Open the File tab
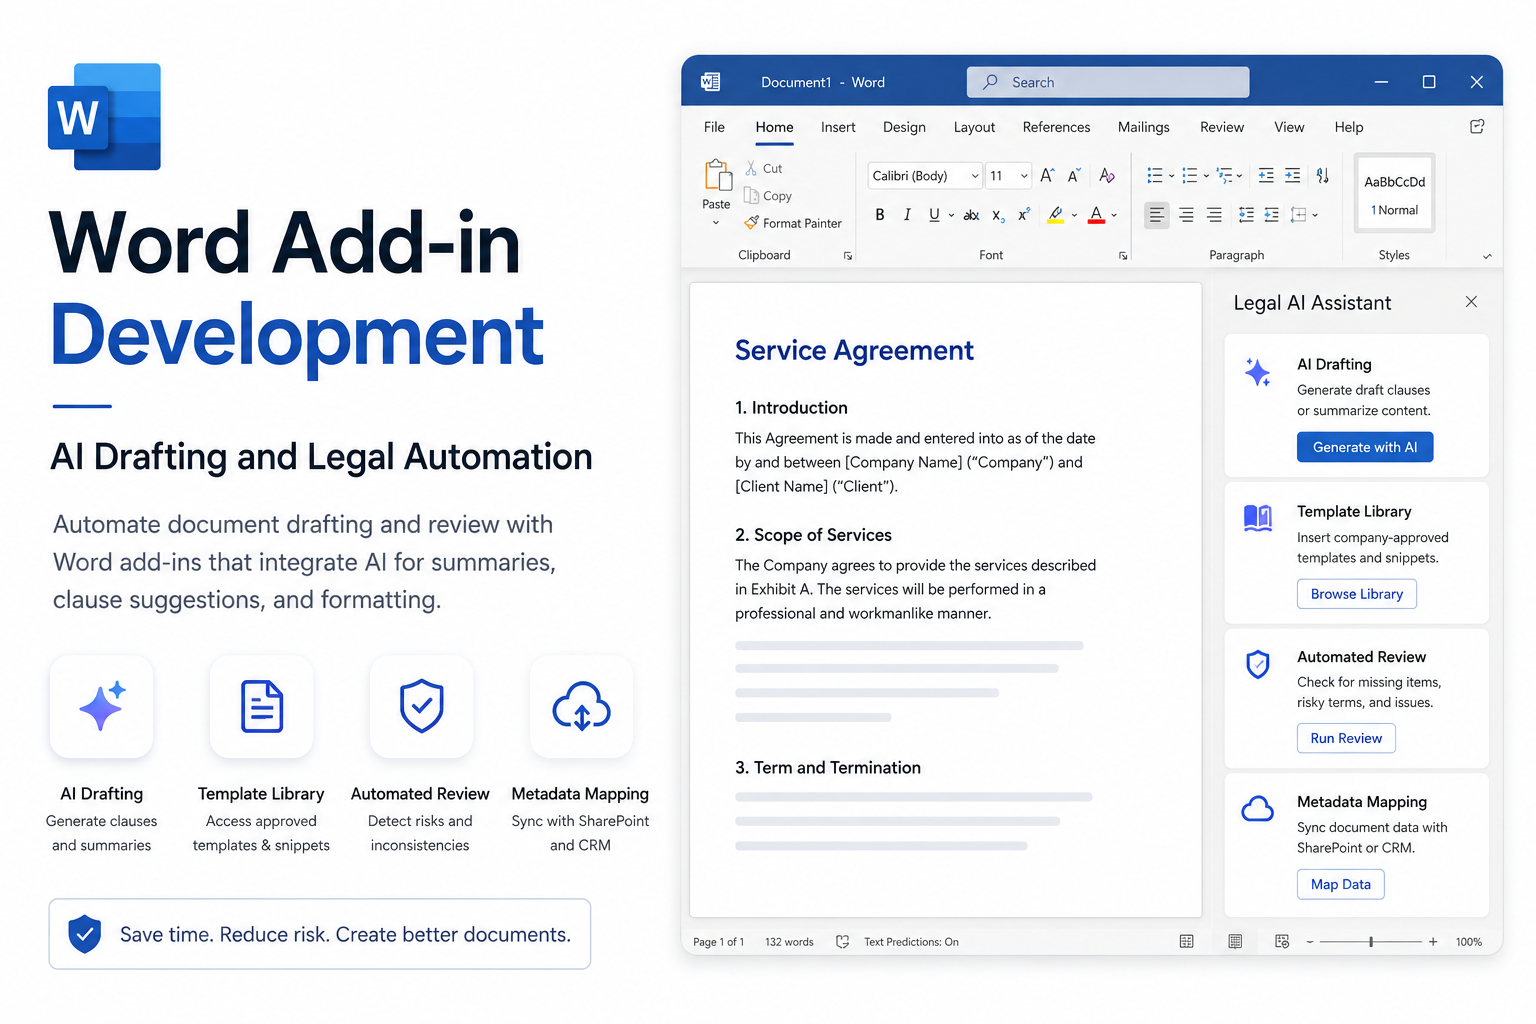The height and width of the screenshot is (1024, 1536). pyautogui.click(x=714, y=127)
